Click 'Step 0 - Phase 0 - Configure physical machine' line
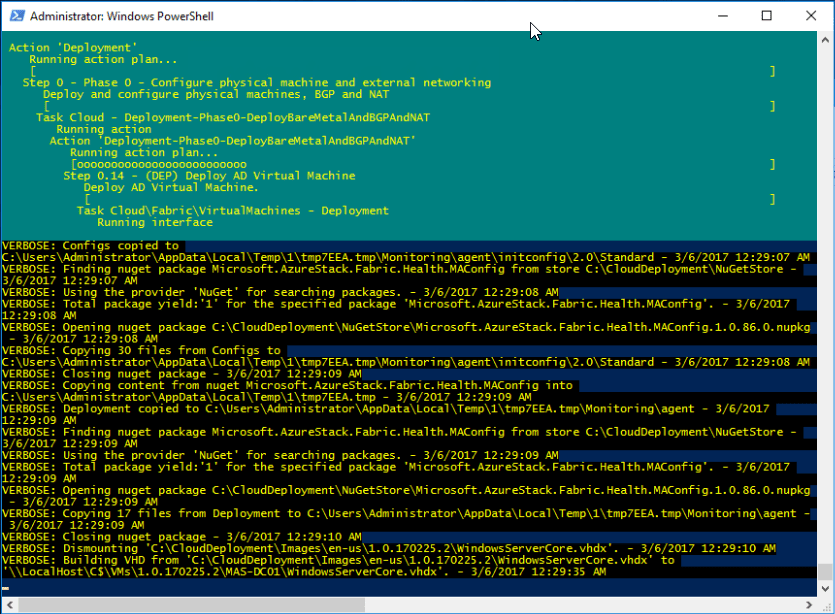835x614 pixels. point(257,83)
